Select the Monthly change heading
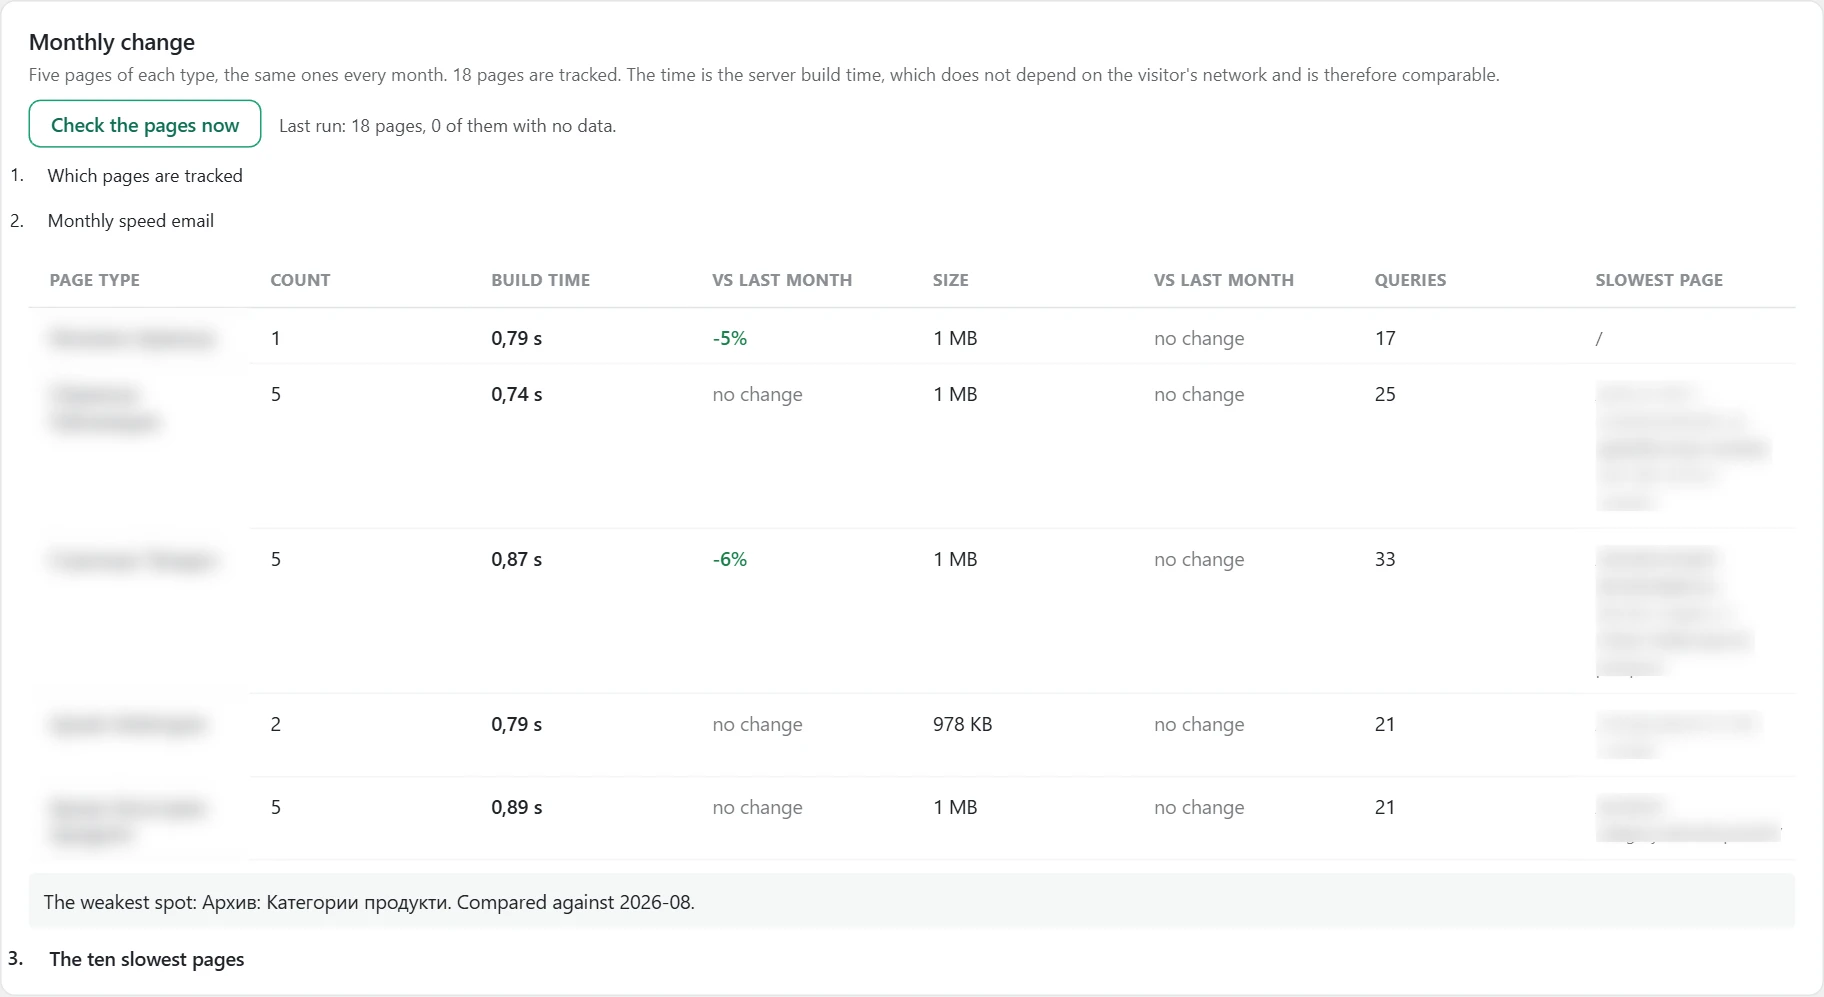Image resolution: width=1824 pixels, height=997 pixels. click(112, 42)
